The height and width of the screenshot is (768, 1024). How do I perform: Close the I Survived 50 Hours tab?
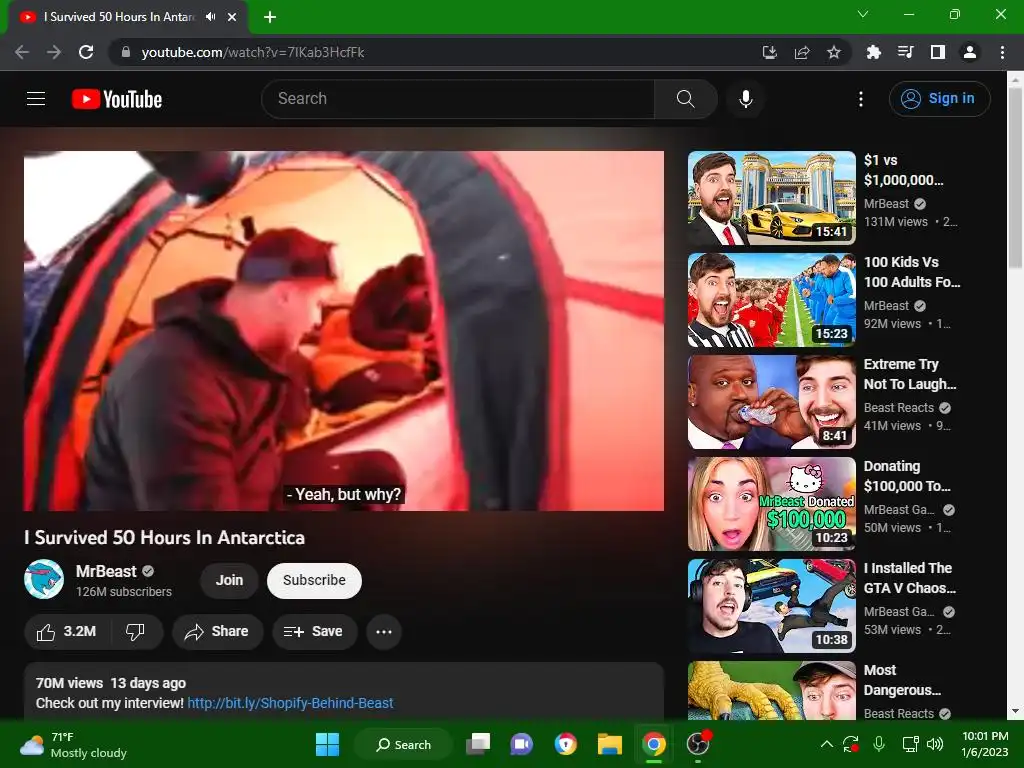tap(232, 17)
